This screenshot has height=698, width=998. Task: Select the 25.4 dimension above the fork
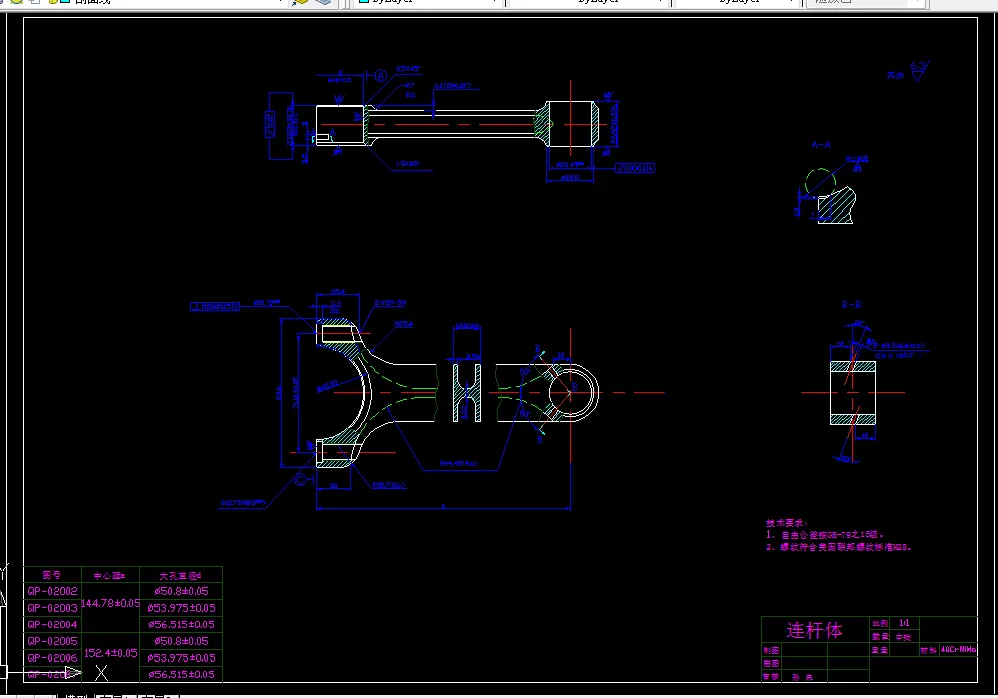(x=338, y=292)
